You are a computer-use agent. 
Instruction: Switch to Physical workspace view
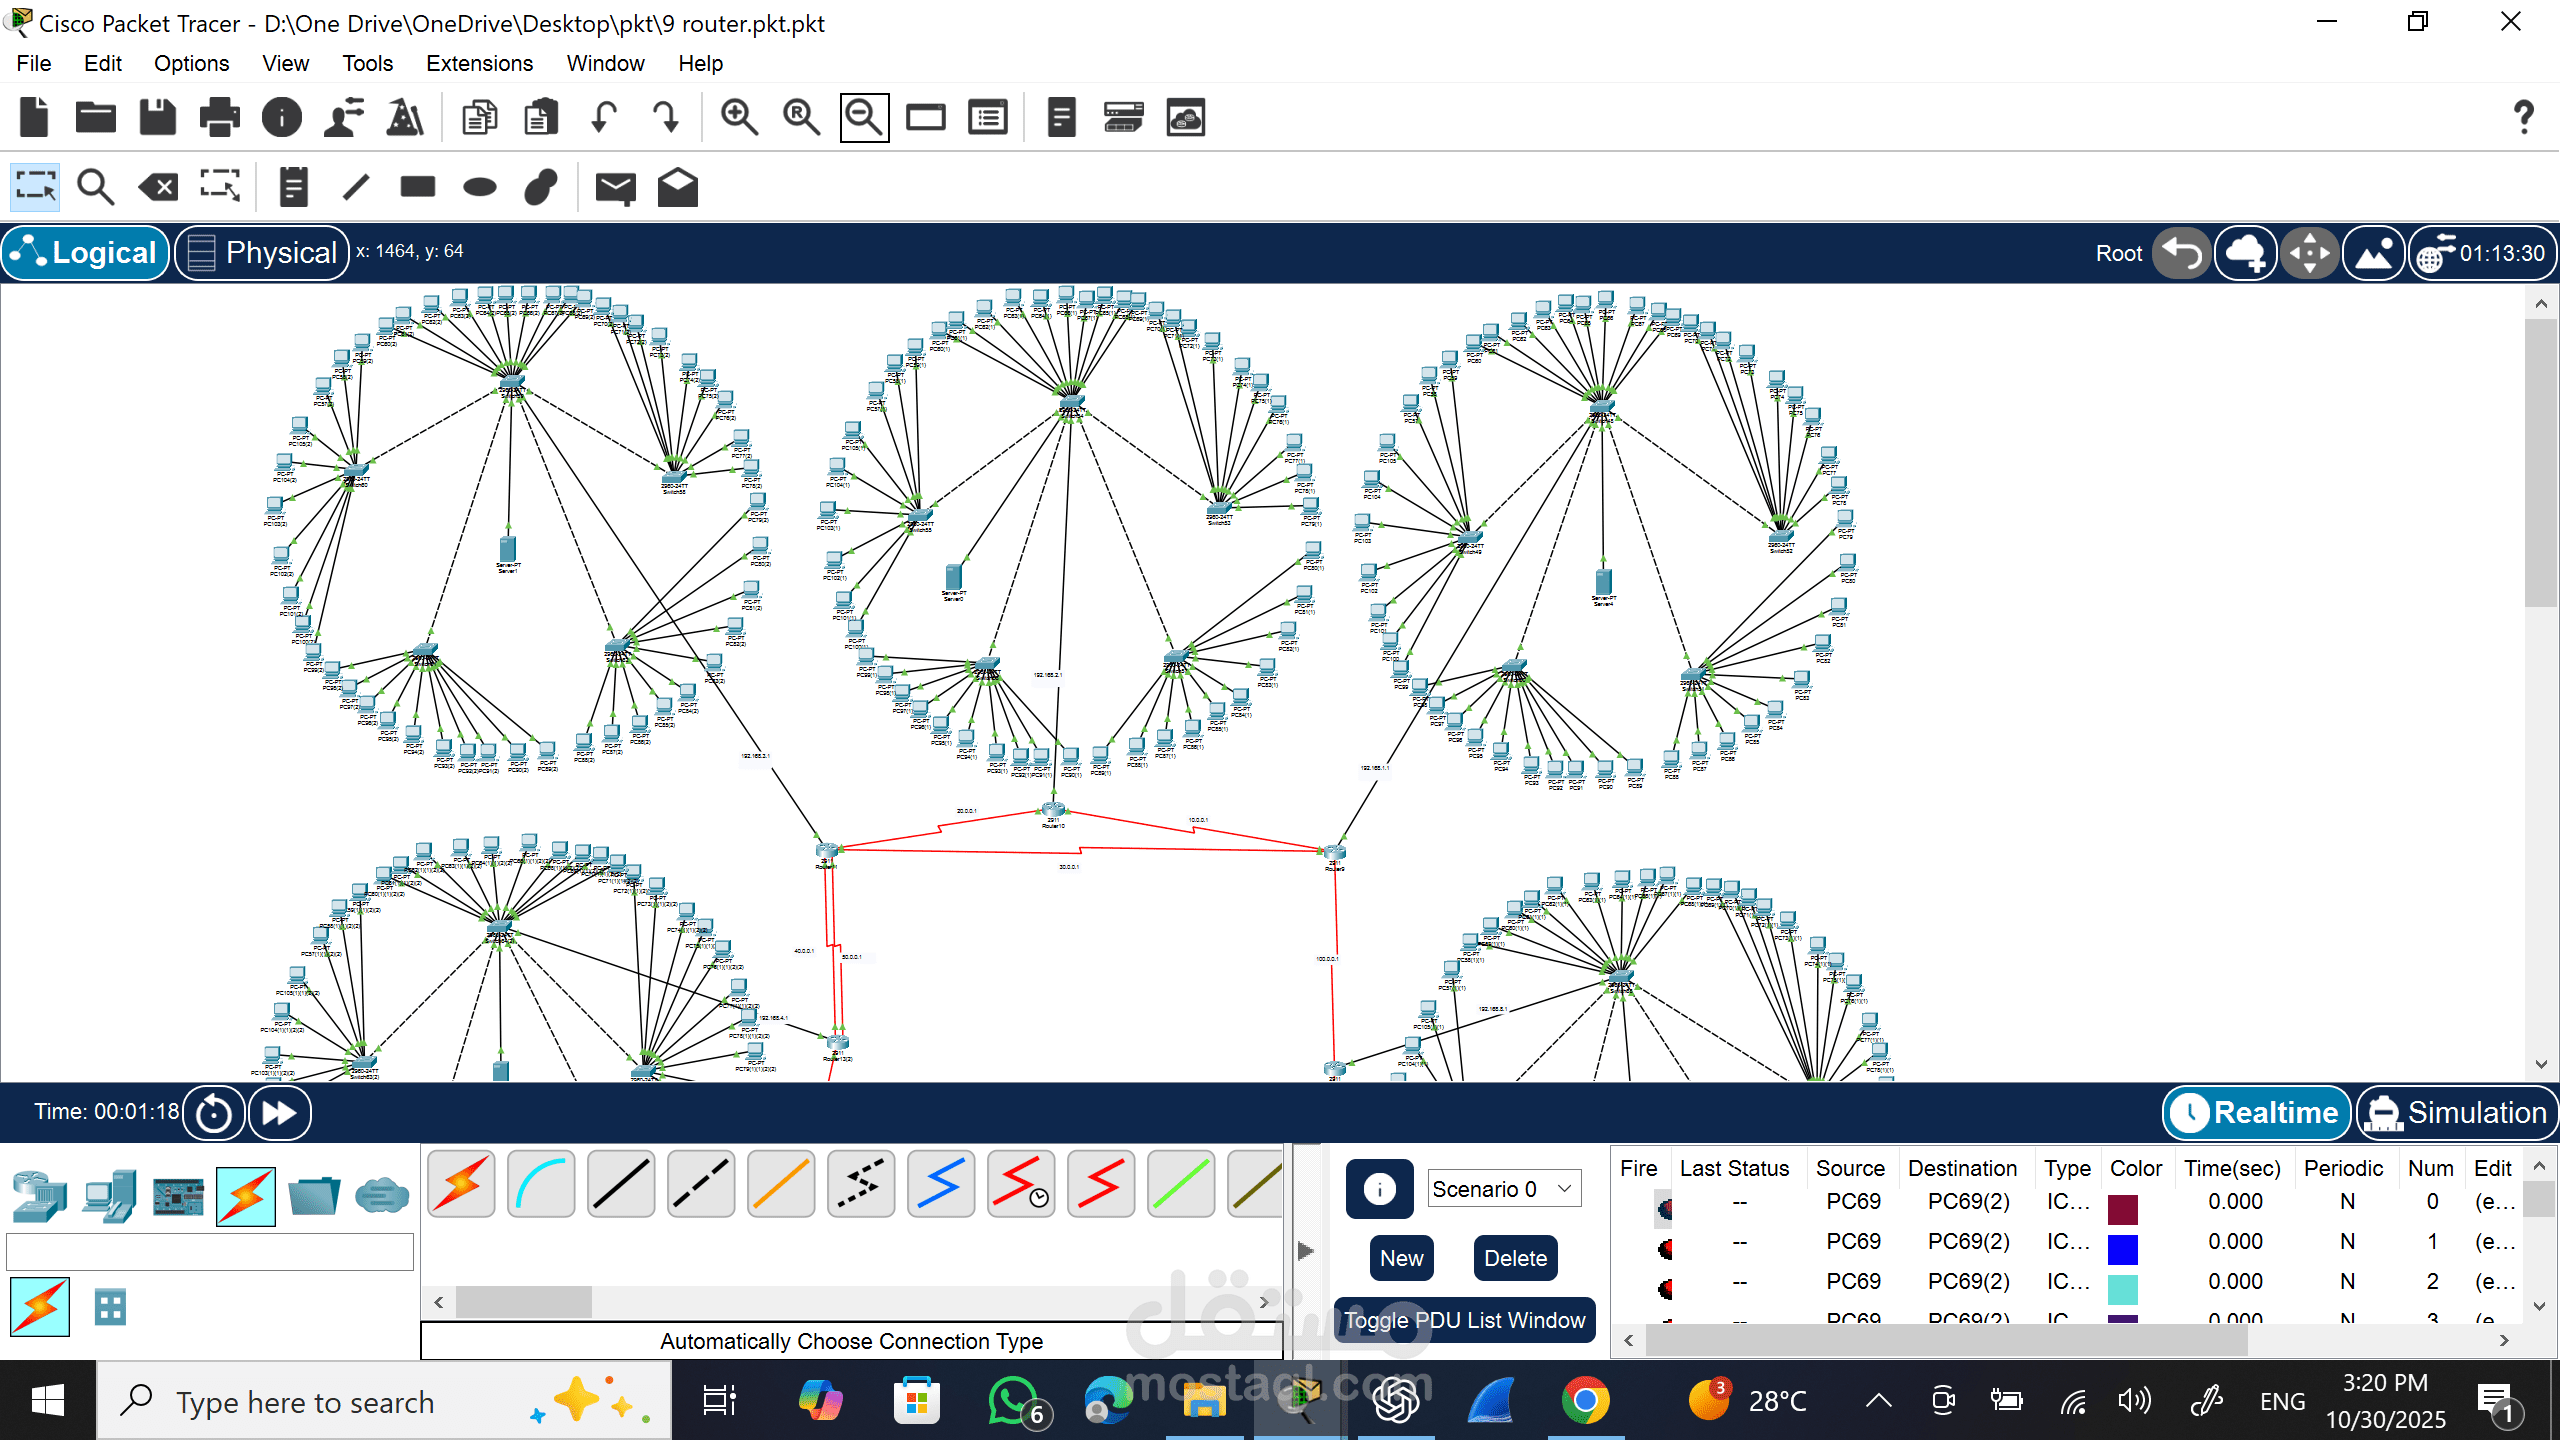tap(262, 253)
